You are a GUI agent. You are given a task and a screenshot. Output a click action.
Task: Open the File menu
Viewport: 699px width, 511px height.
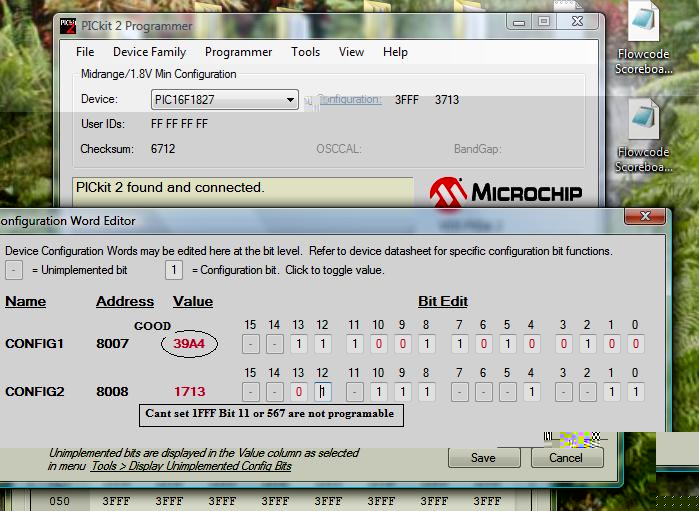[85, 52]
